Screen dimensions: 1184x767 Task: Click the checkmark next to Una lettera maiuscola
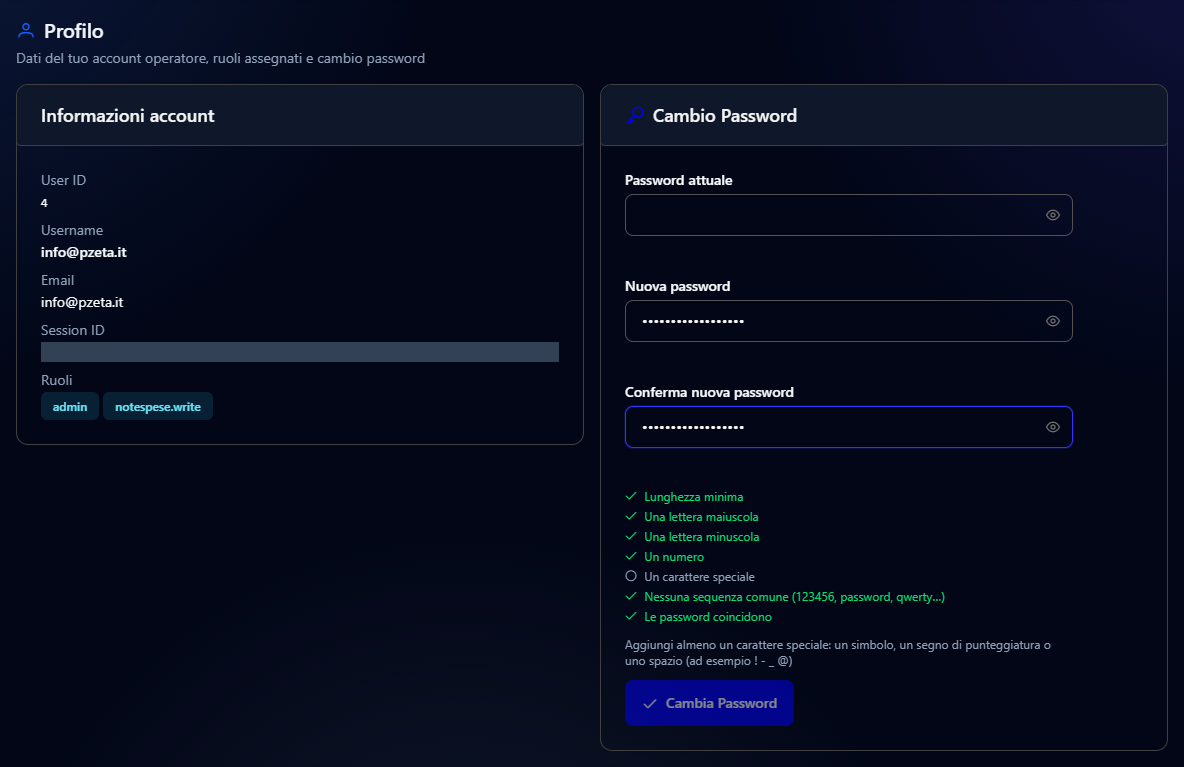(631, 516)
